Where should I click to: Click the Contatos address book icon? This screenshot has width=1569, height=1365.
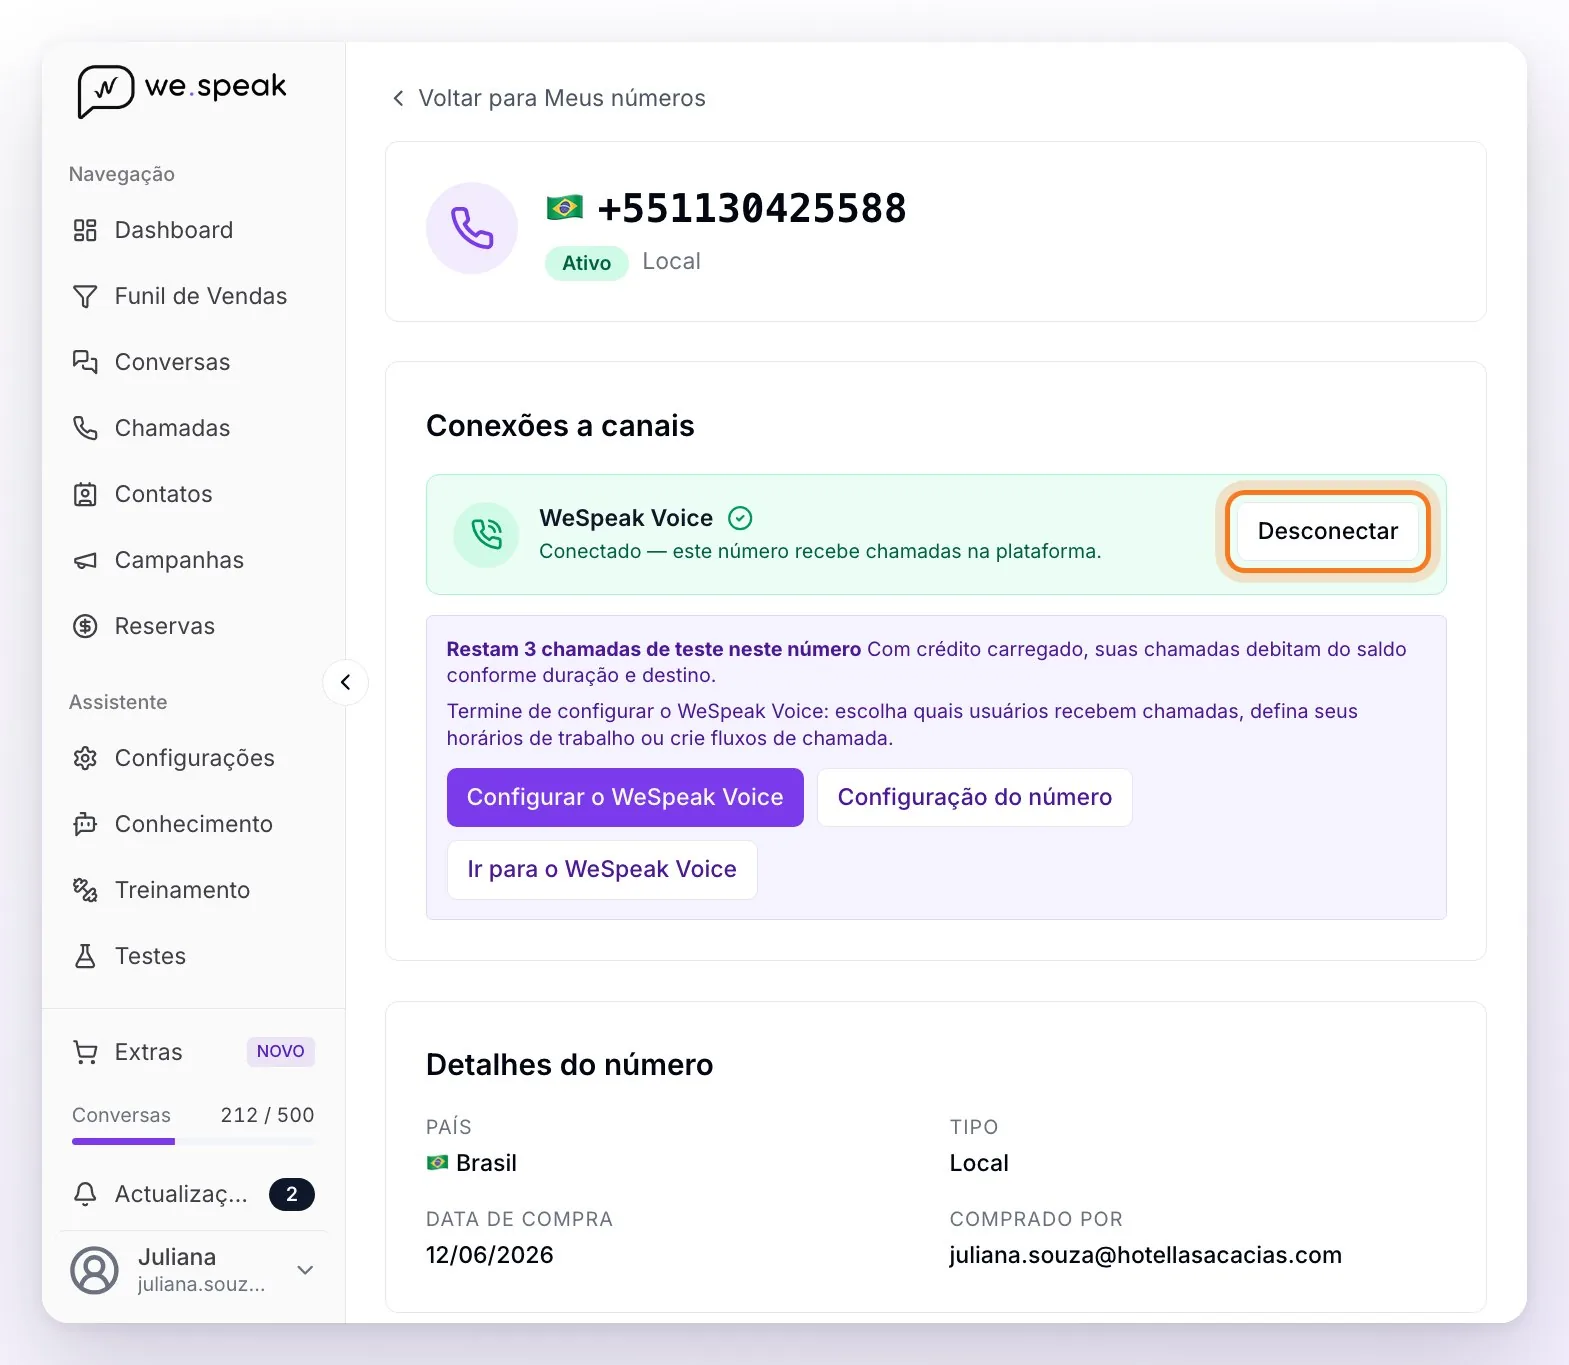point(85,494)
